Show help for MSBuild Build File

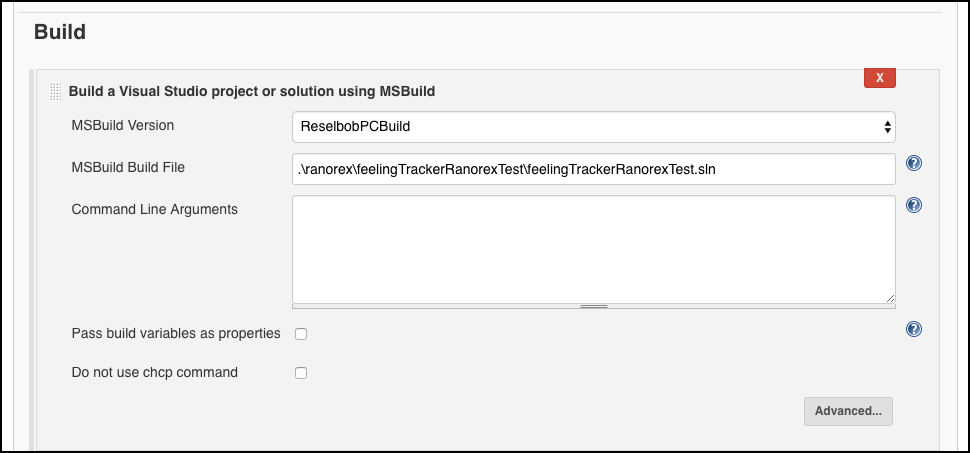(914, 163)
